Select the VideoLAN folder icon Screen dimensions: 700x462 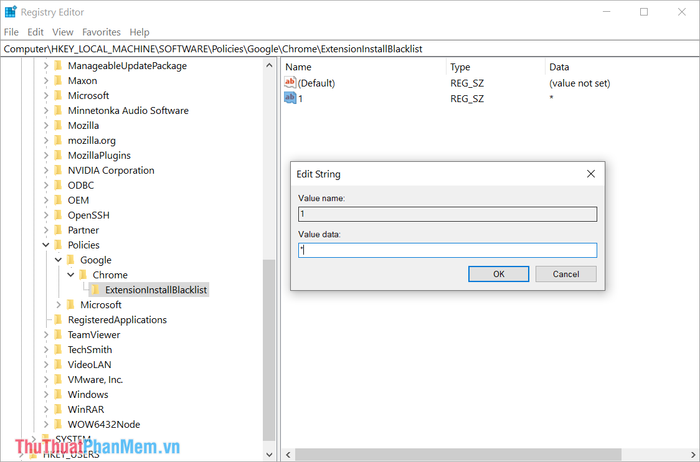point(58,365)
